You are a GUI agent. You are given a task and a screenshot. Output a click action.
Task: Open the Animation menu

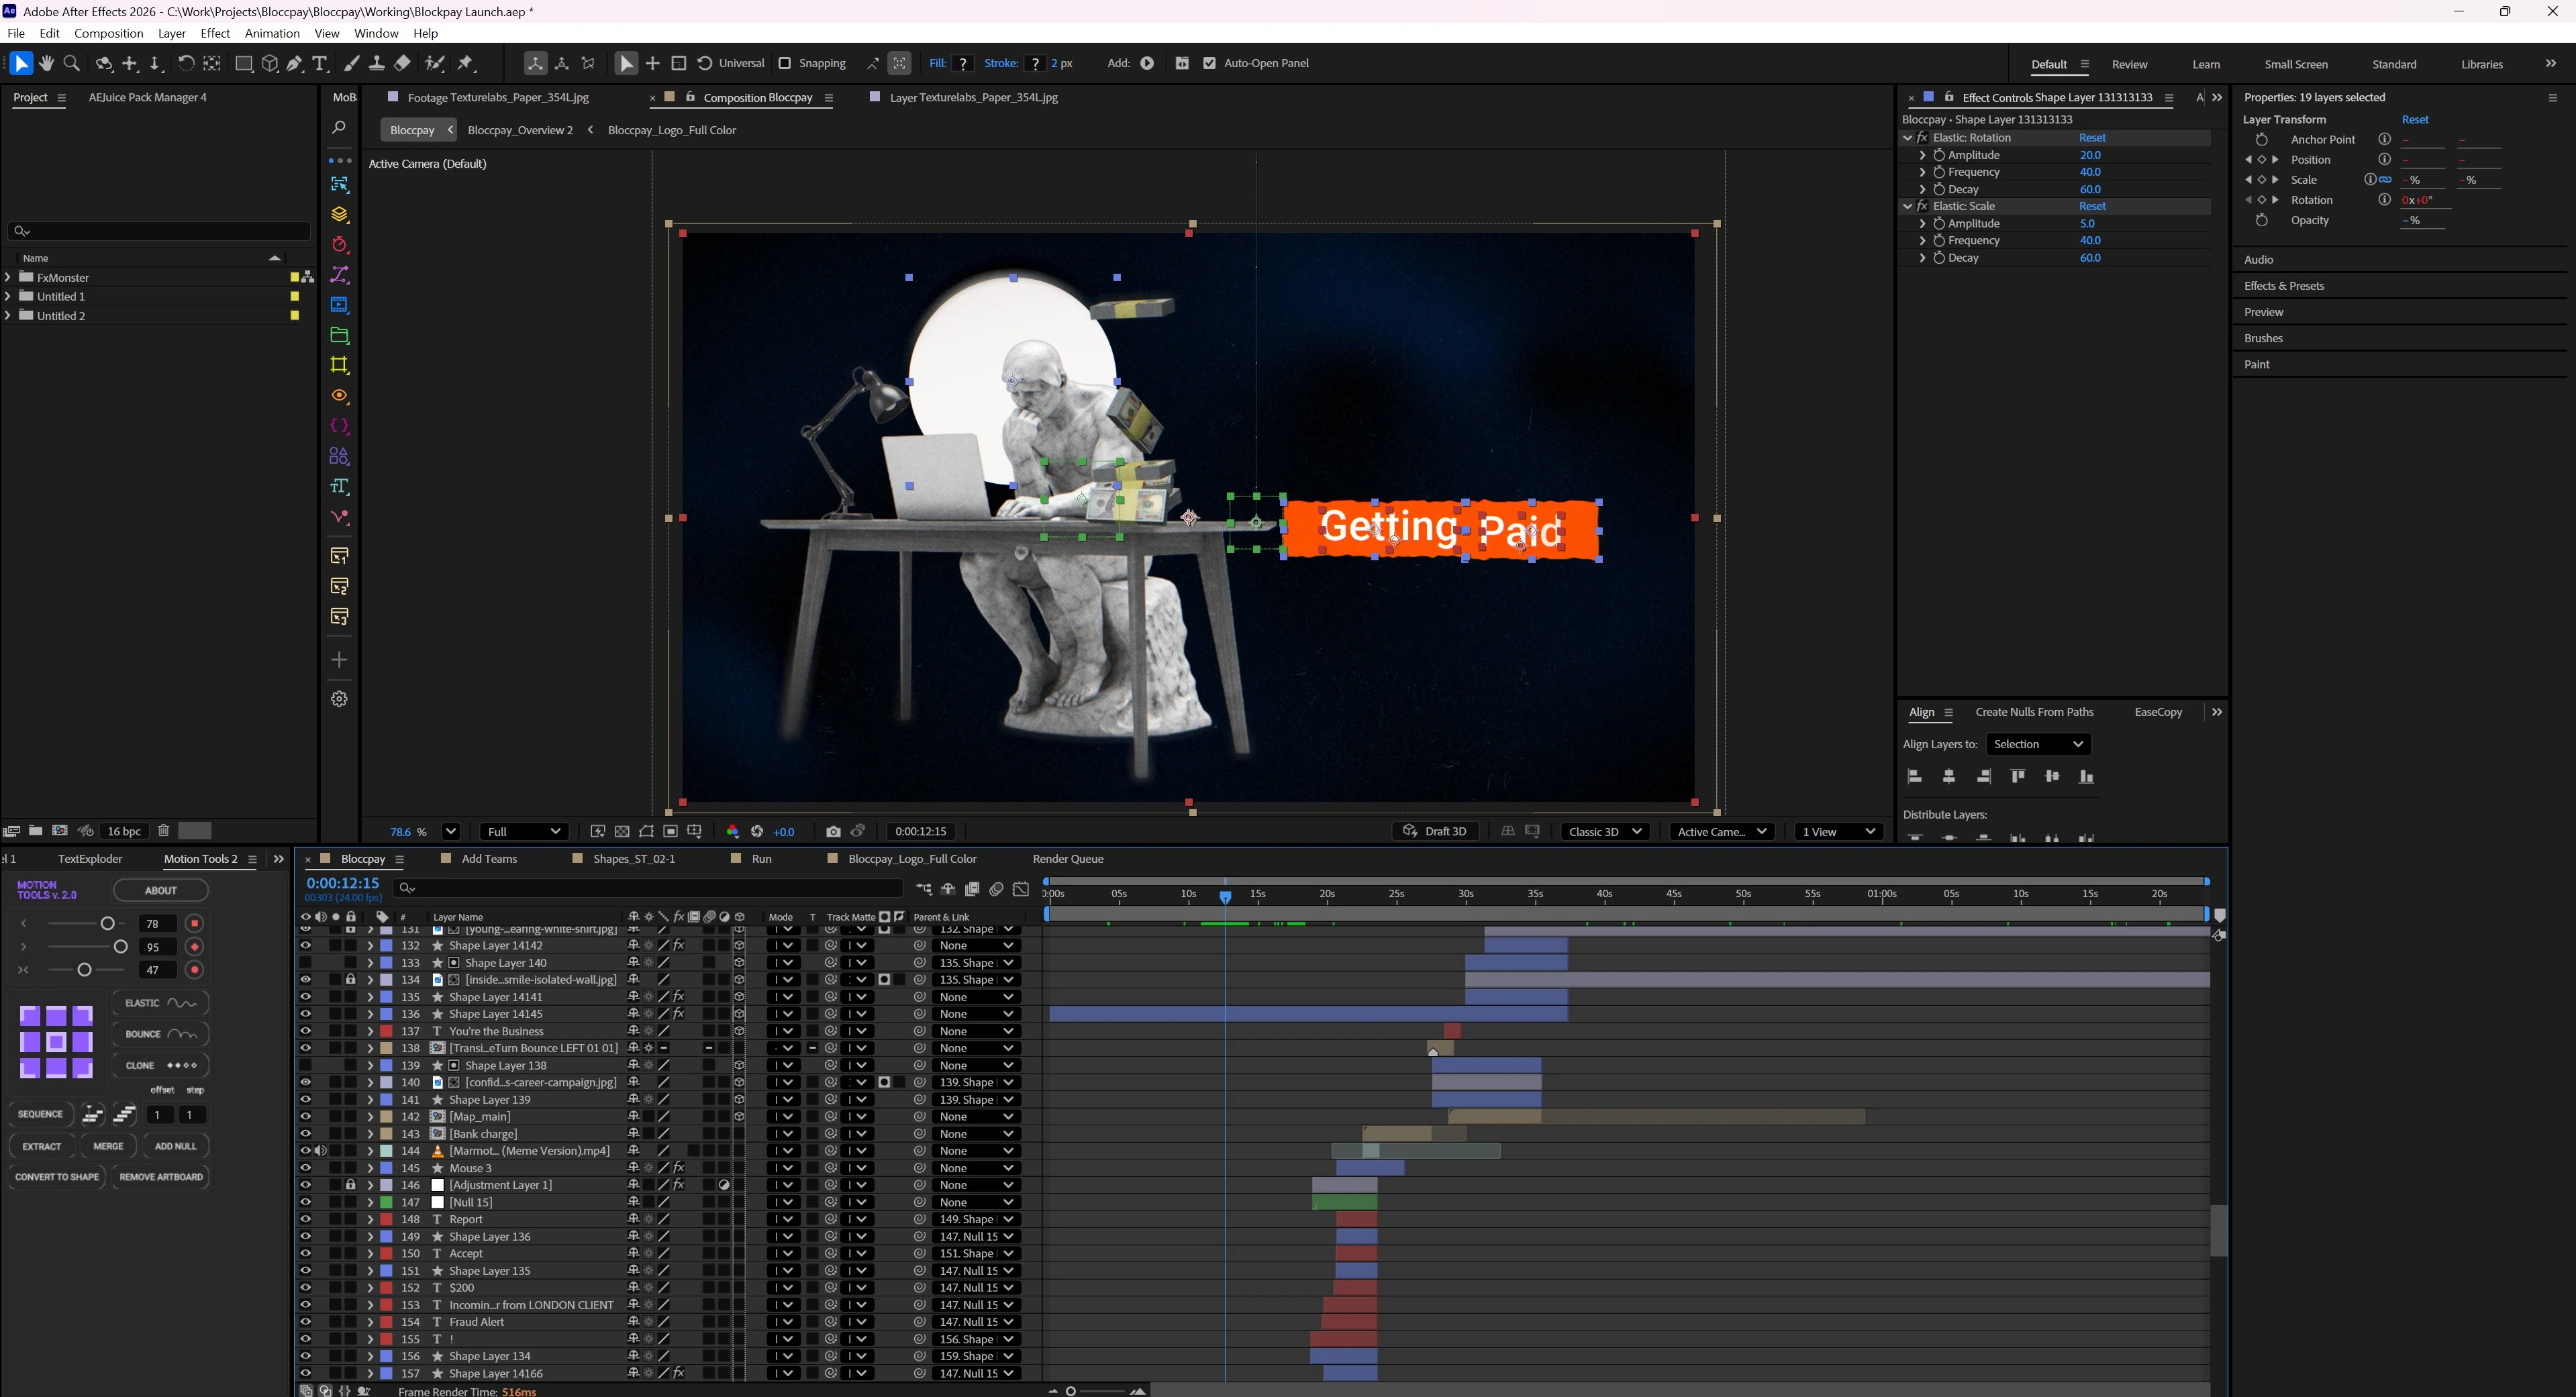pyautogui.click(x=272, y=33)
